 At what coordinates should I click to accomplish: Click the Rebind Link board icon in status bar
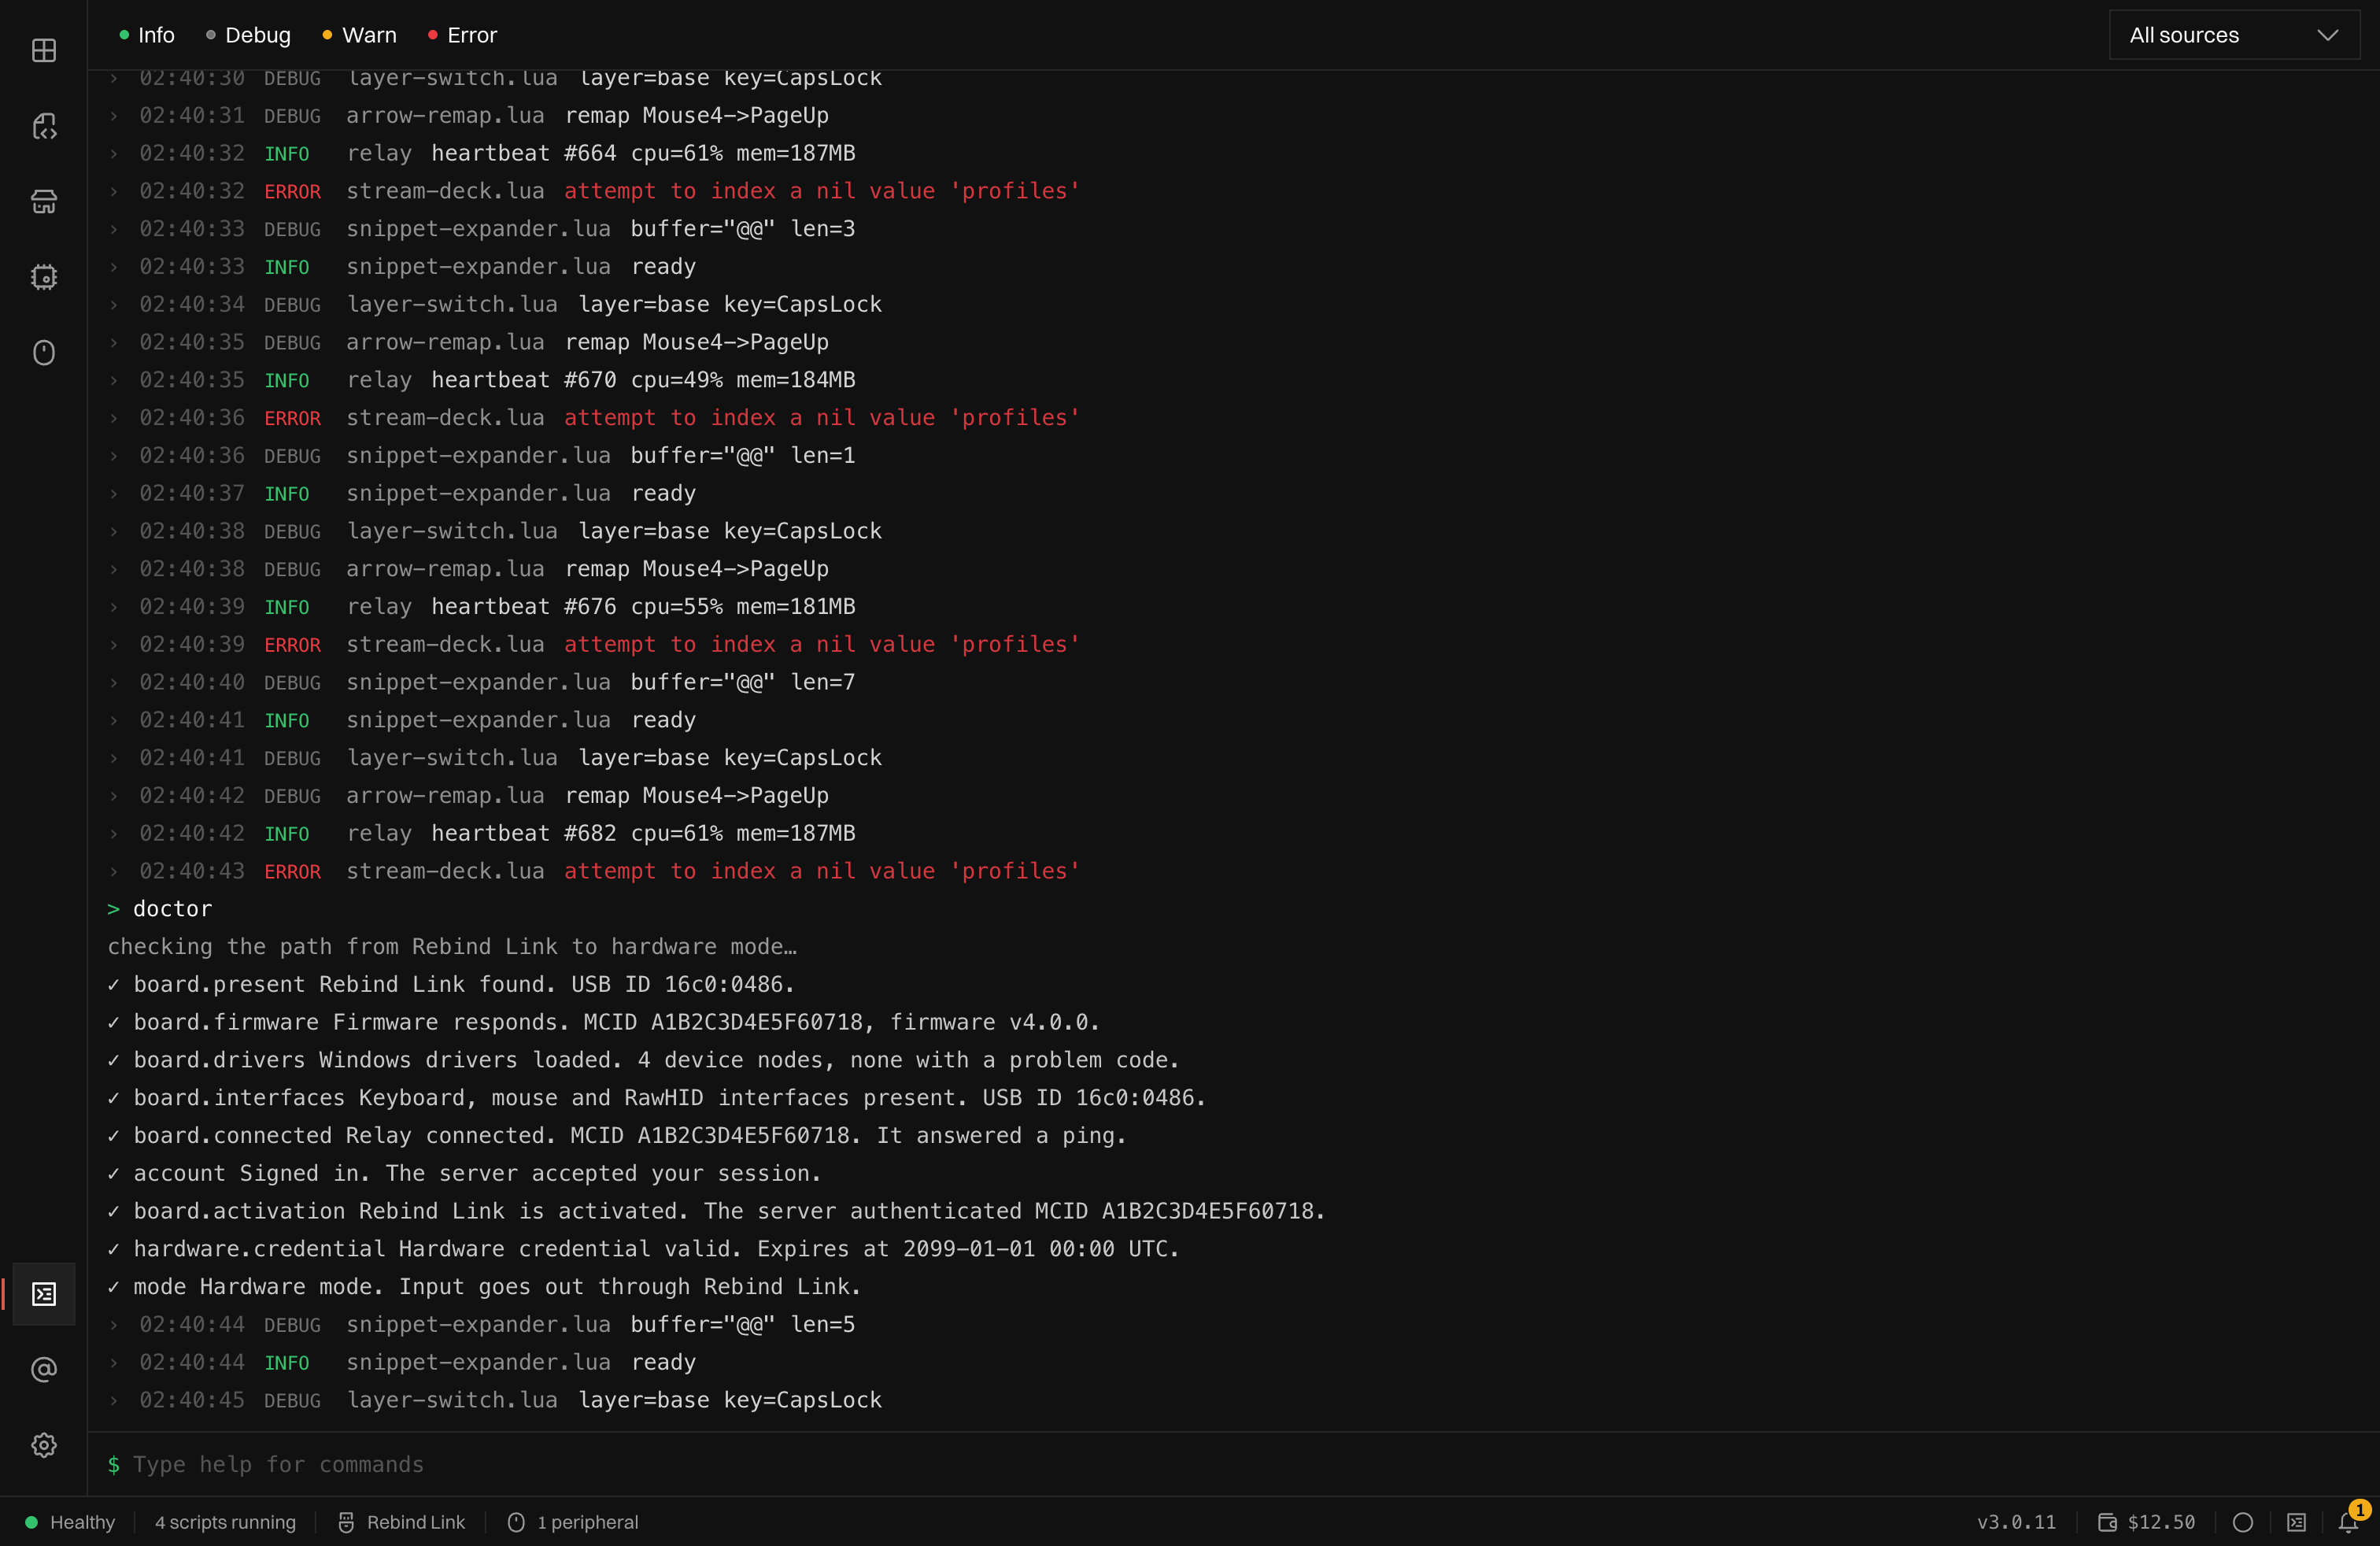[x=346, y=1522]
